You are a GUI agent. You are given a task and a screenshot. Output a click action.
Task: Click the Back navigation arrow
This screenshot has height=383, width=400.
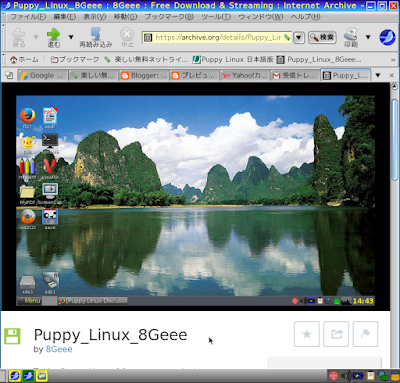(19, 37)
